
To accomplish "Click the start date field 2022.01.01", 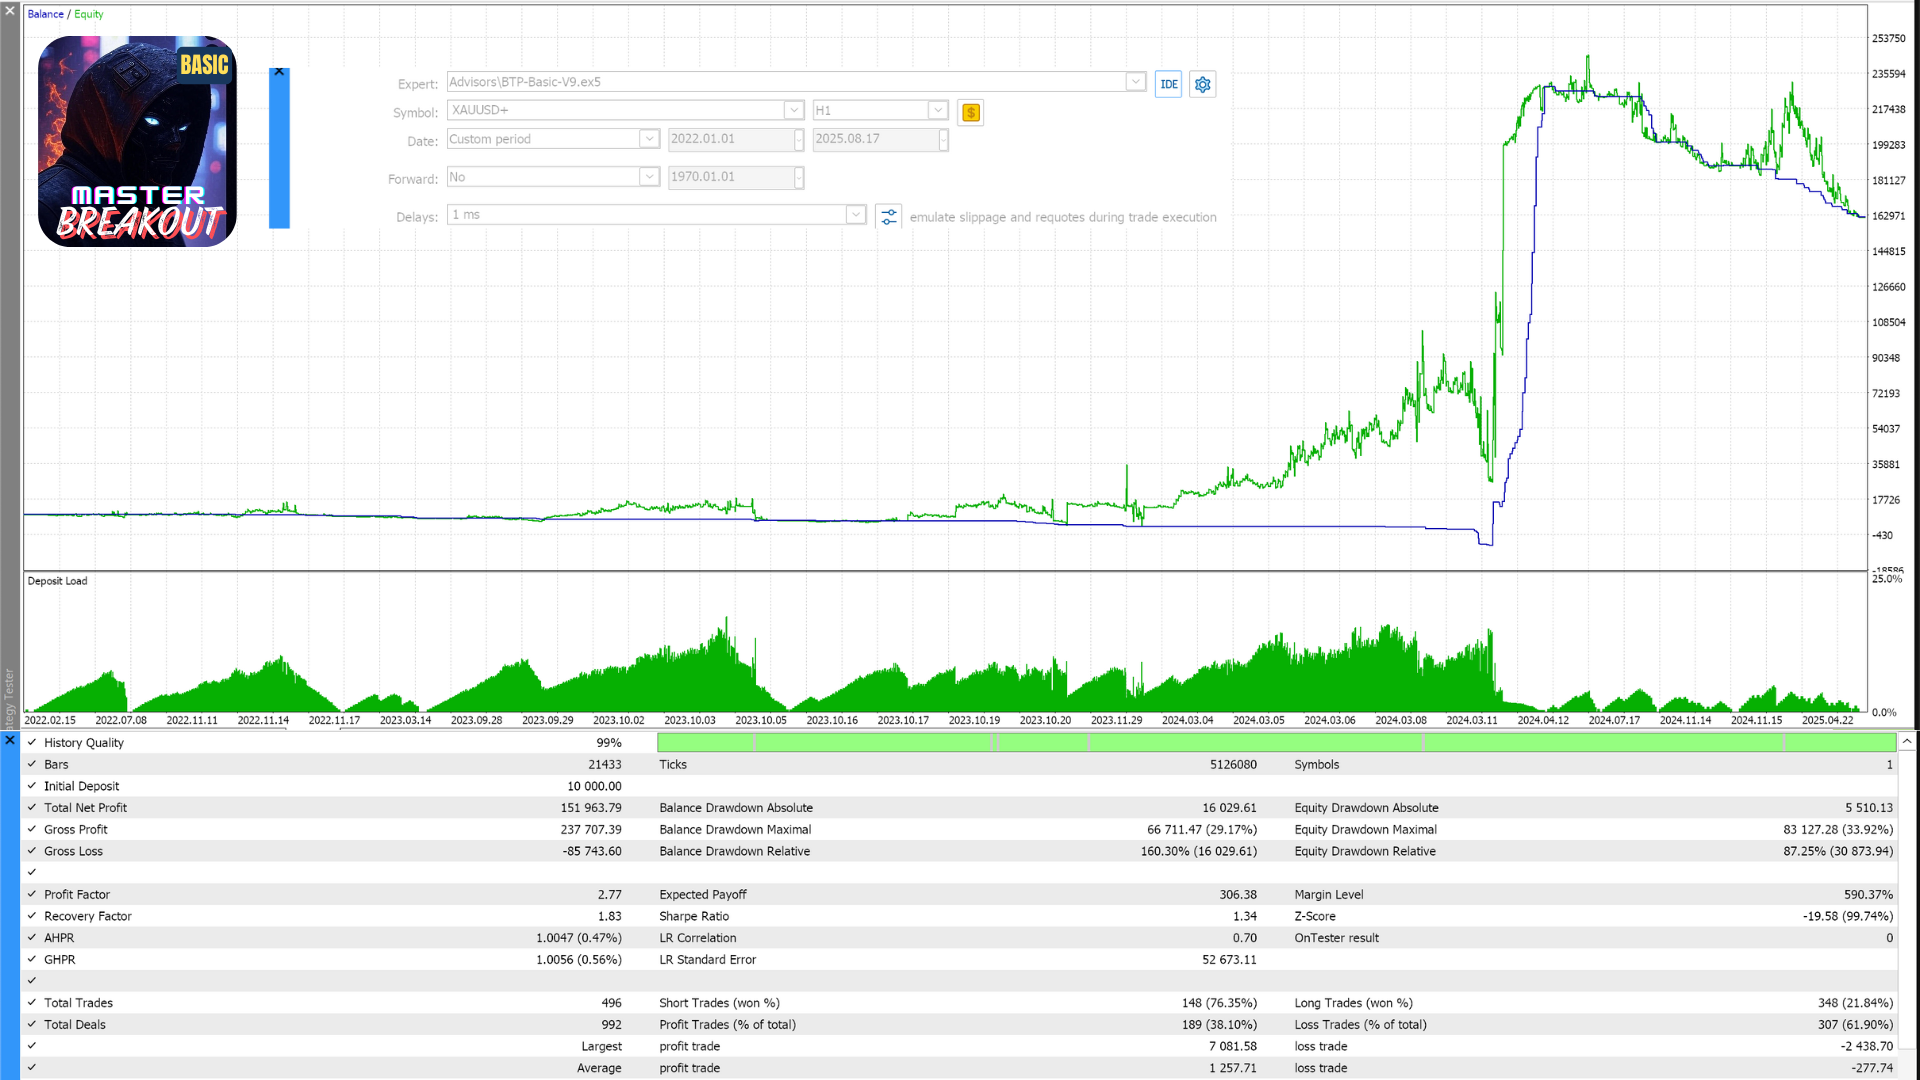I will point(730,139).
